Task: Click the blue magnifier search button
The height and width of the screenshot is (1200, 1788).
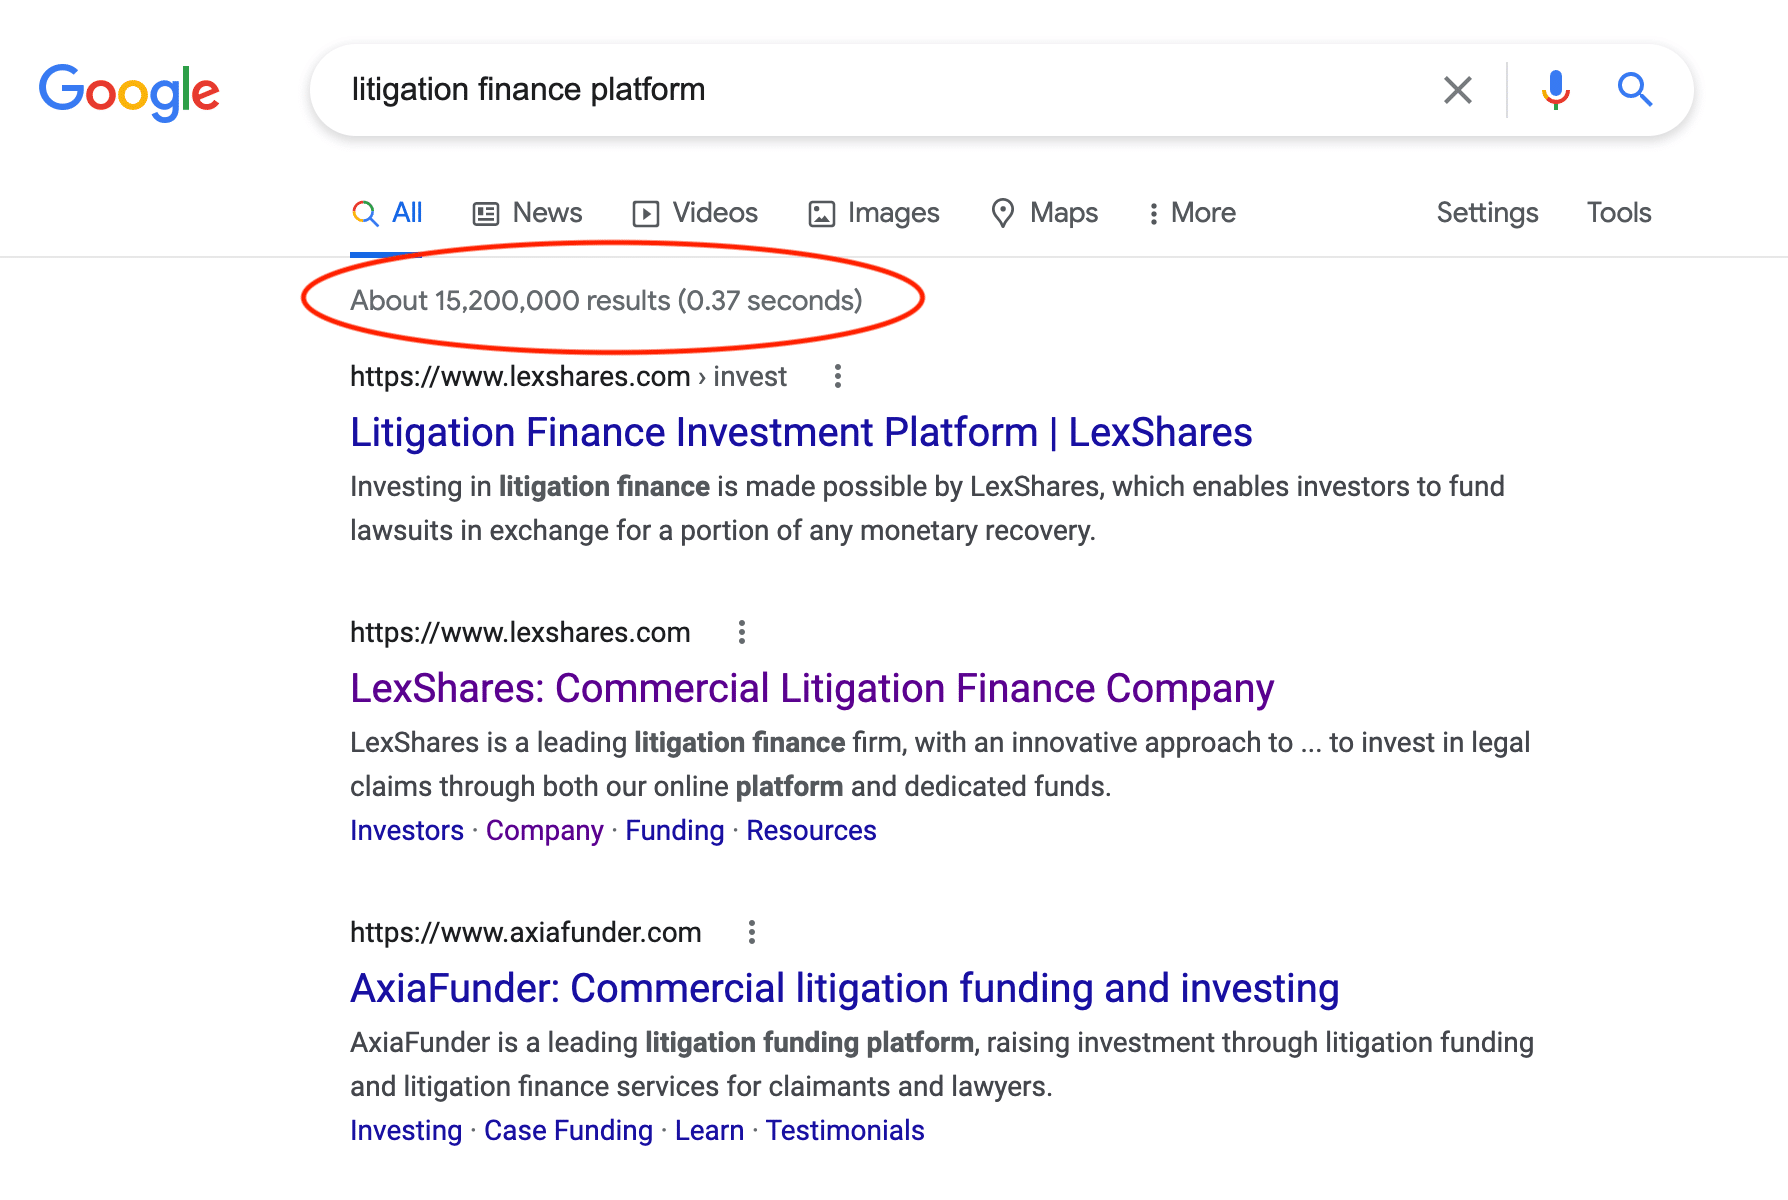Action: click(x=1635, y=90)
